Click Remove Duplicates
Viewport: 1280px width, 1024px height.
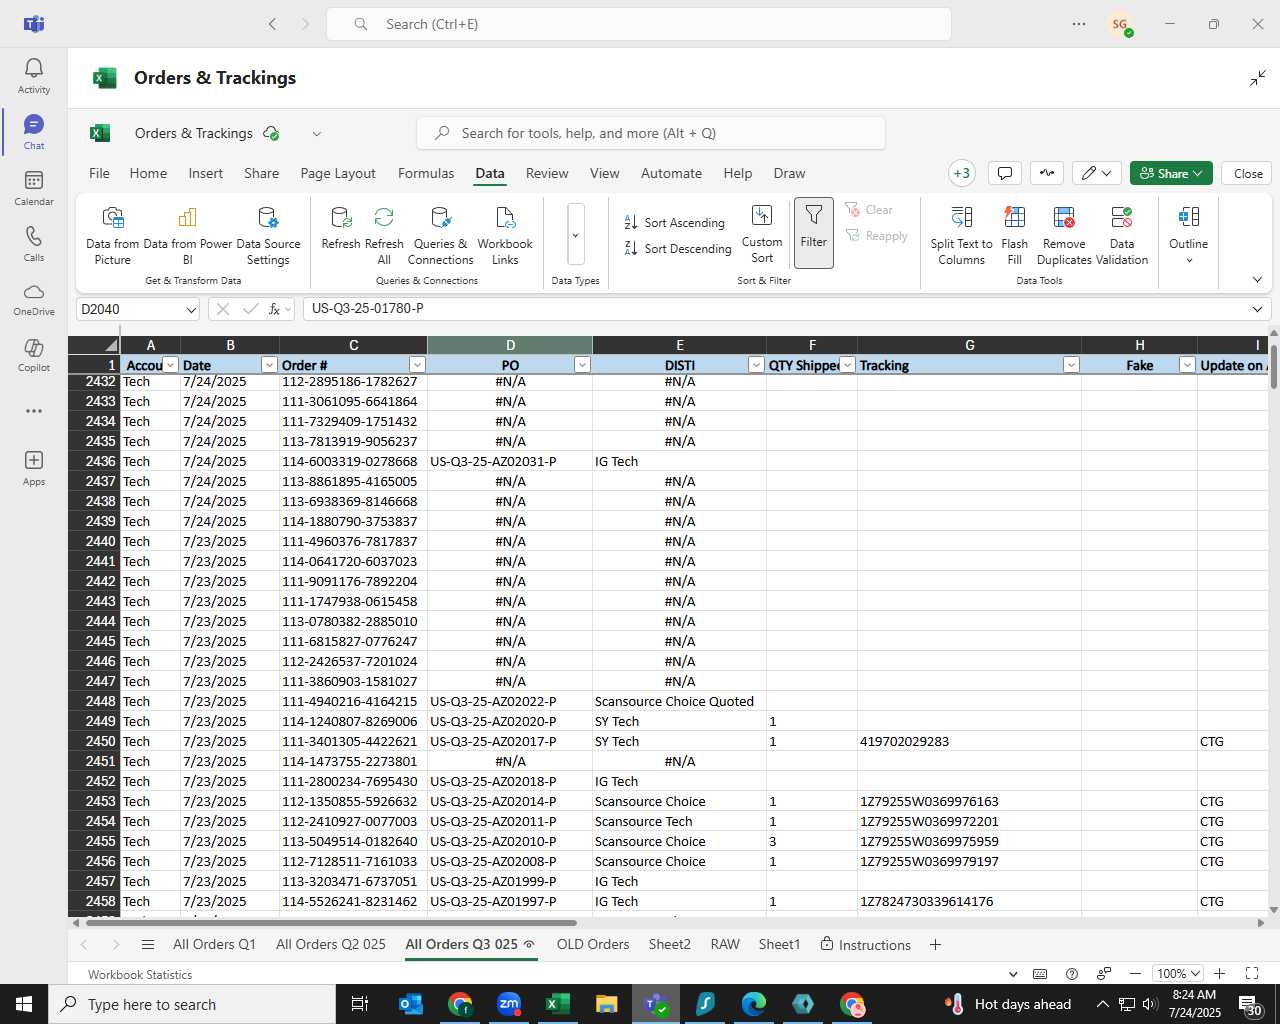tap(1064, 235)
